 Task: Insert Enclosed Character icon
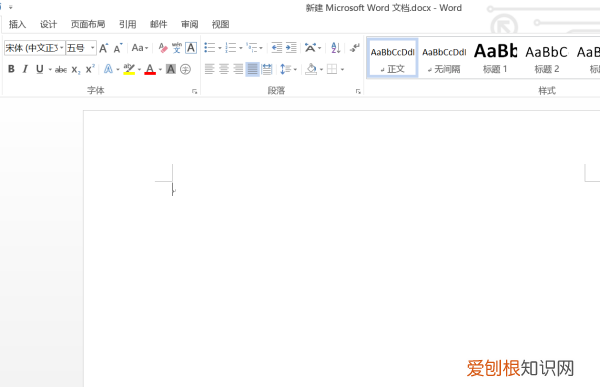[185, 69]
